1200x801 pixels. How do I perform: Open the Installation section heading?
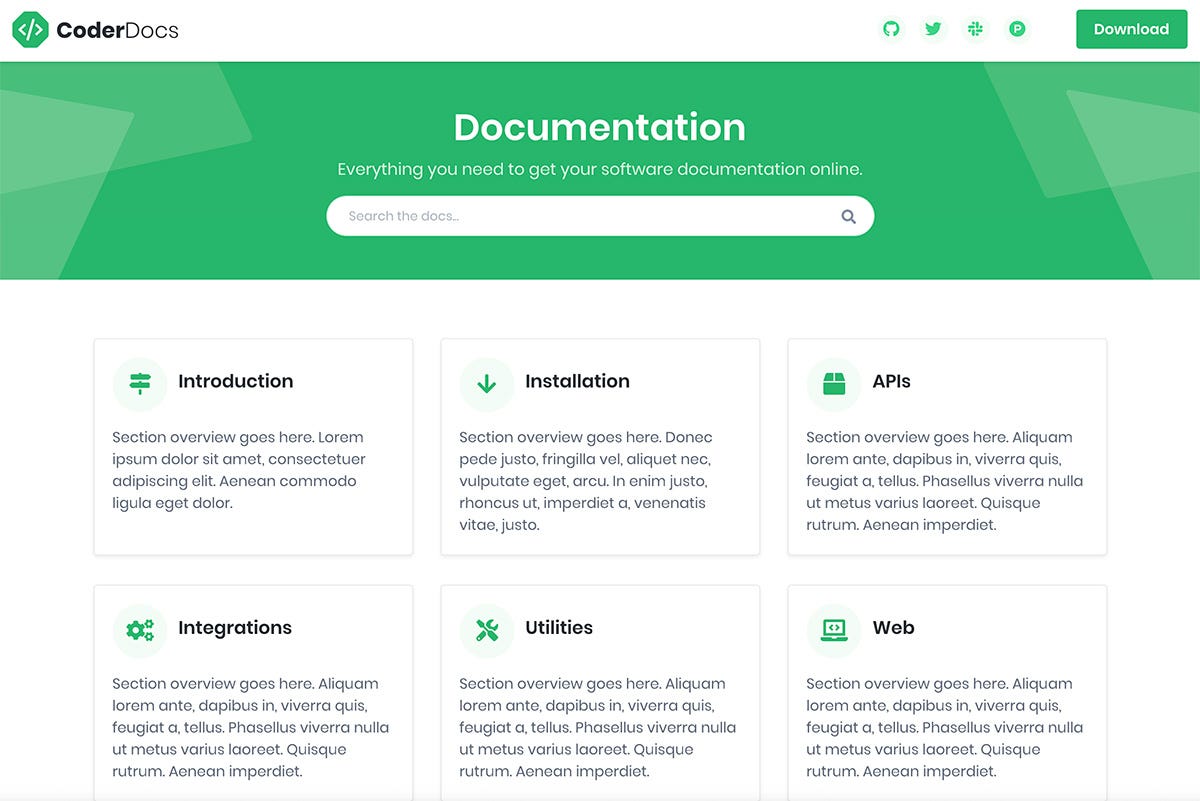577,381
